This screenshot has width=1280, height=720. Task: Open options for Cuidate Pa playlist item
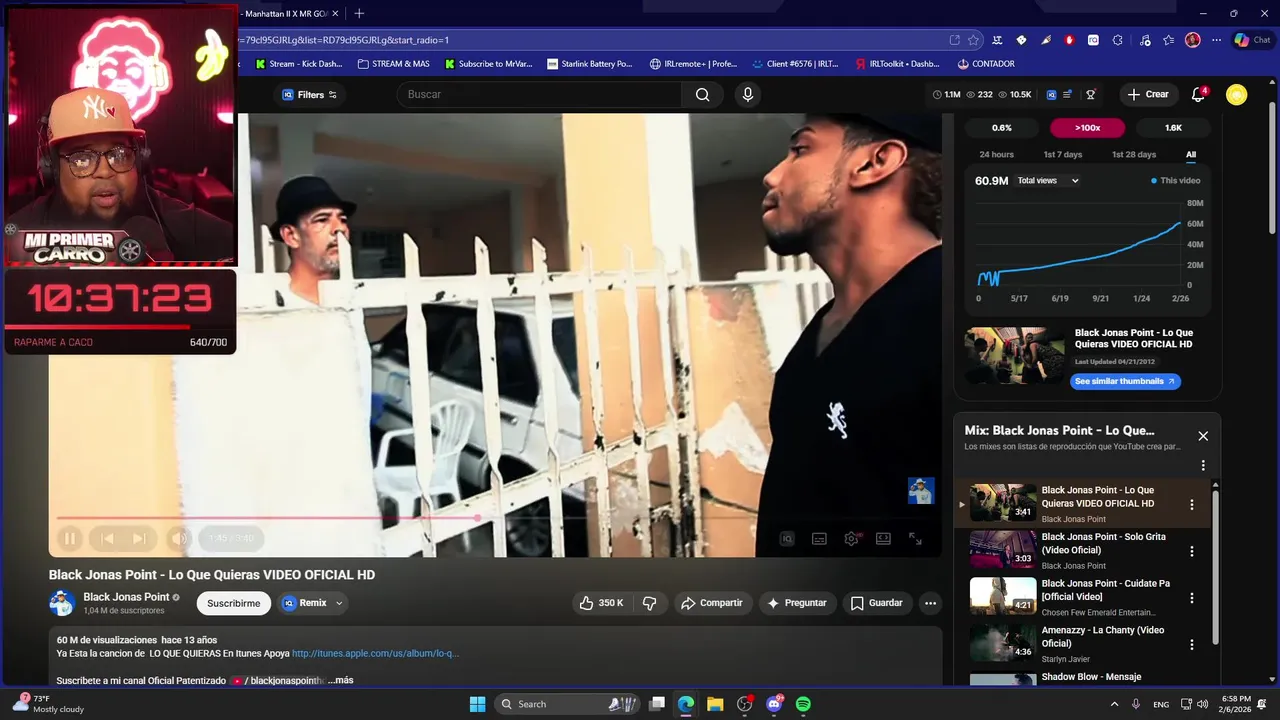tap(1191, 598)
